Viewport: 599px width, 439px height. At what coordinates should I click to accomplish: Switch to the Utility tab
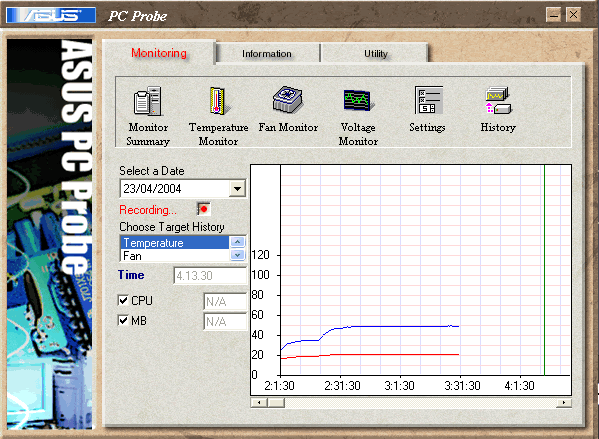[376, 53]
